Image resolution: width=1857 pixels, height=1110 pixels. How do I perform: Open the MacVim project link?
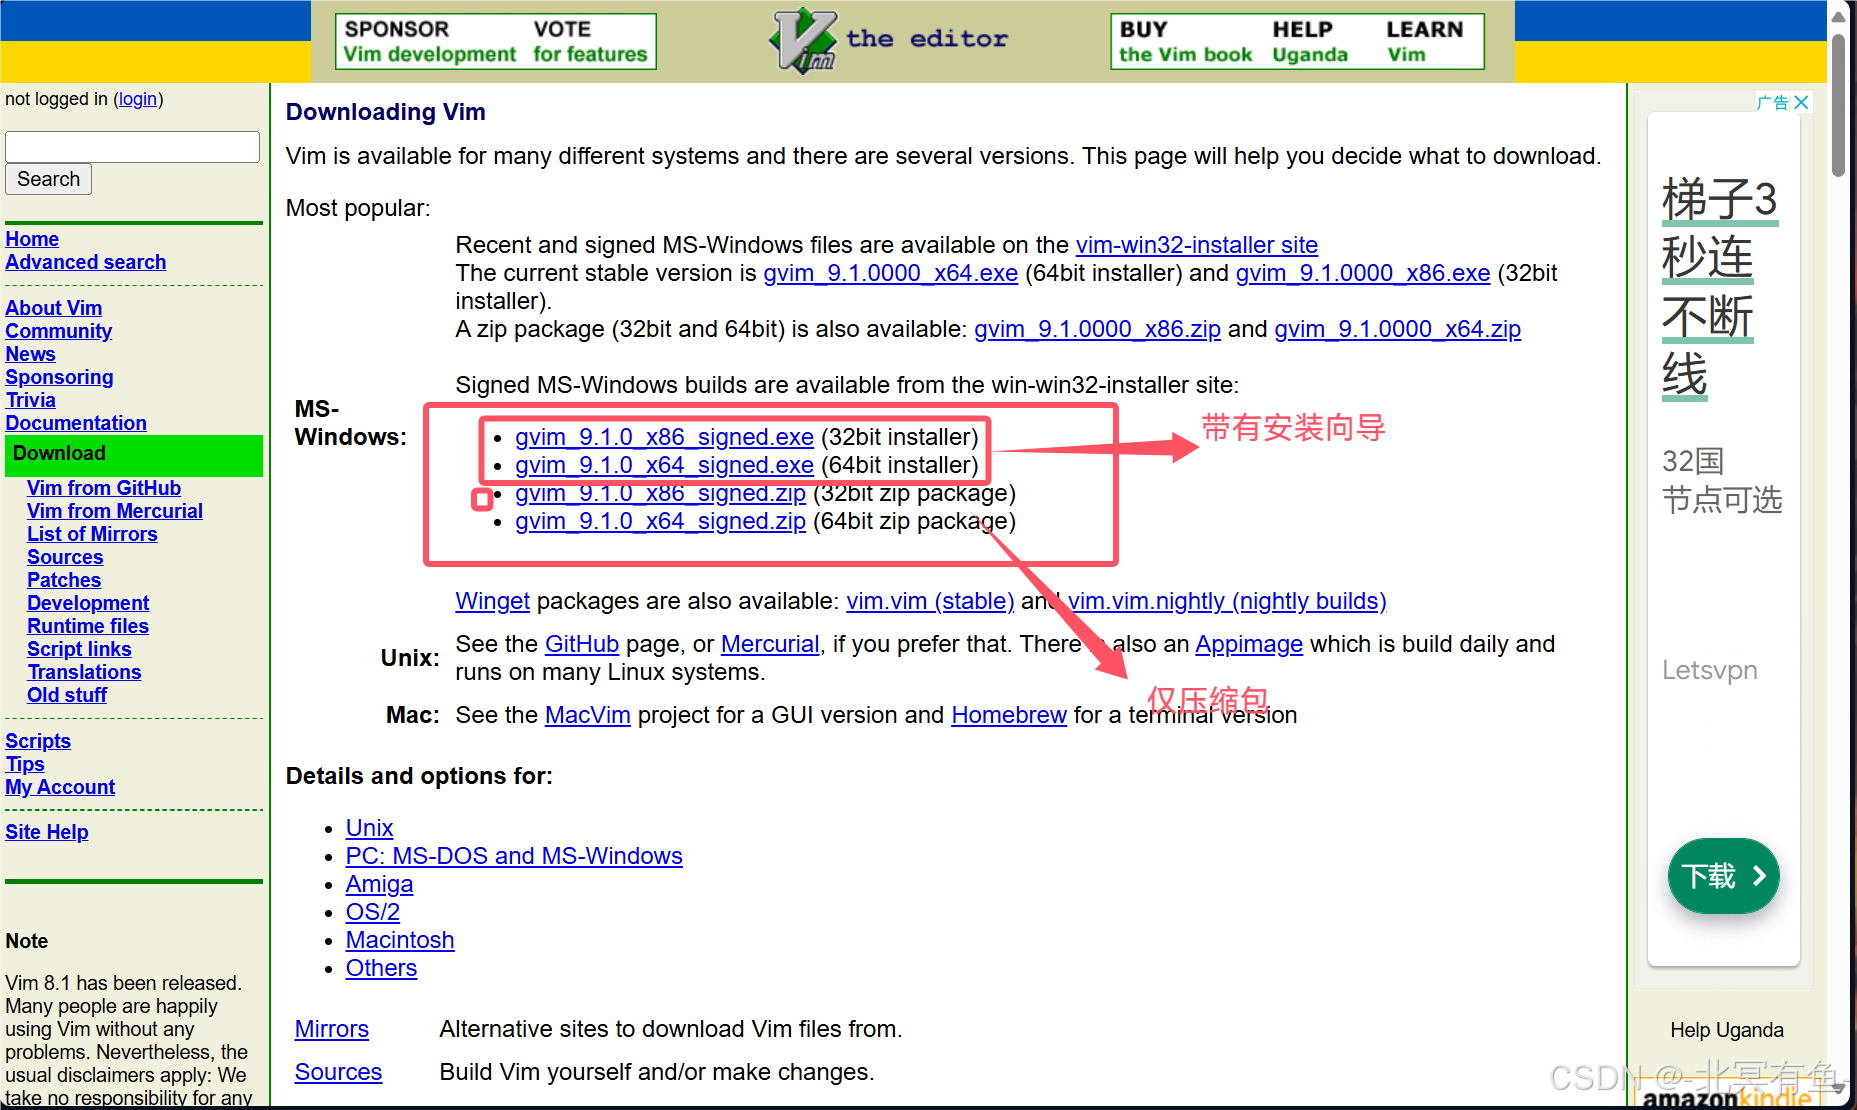click(587, 716)
